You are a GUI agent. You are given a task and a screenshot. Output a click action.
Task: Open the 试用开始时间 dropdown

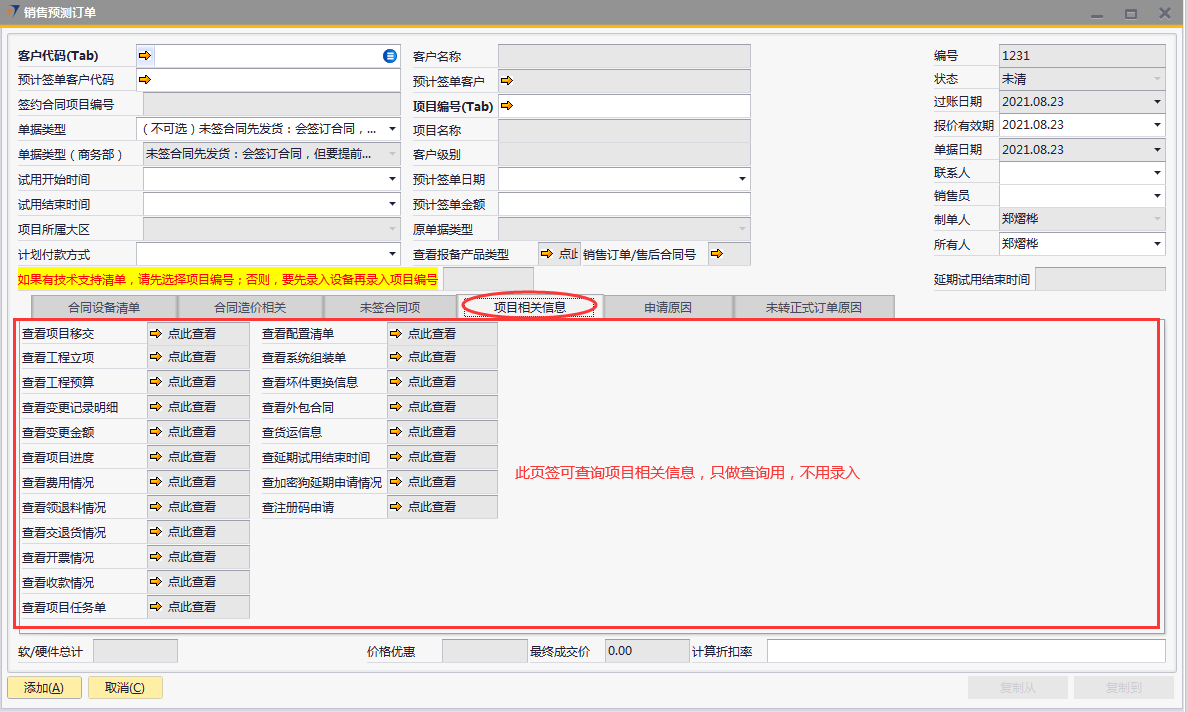point(392,179)
